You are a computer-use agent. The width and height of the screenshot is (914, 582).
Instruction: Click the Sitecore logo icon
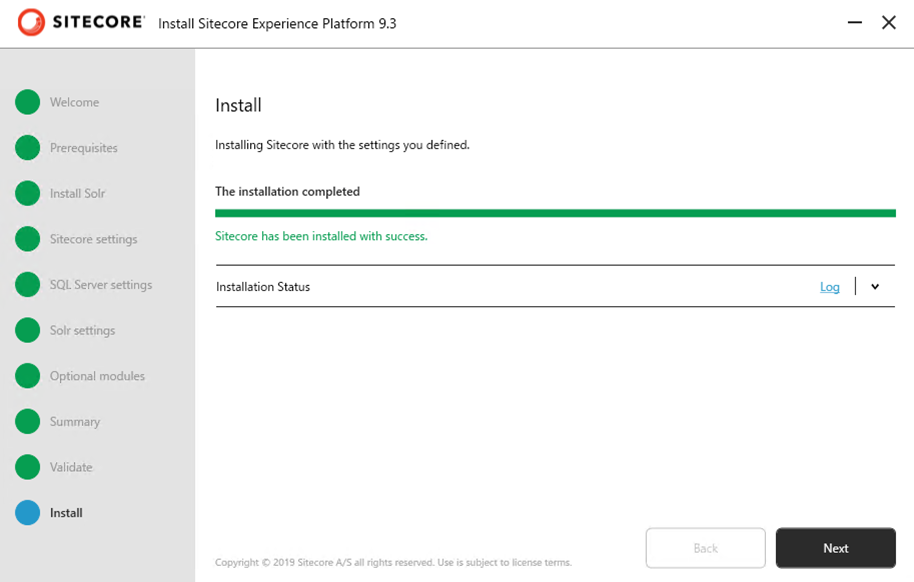point(31,22)
